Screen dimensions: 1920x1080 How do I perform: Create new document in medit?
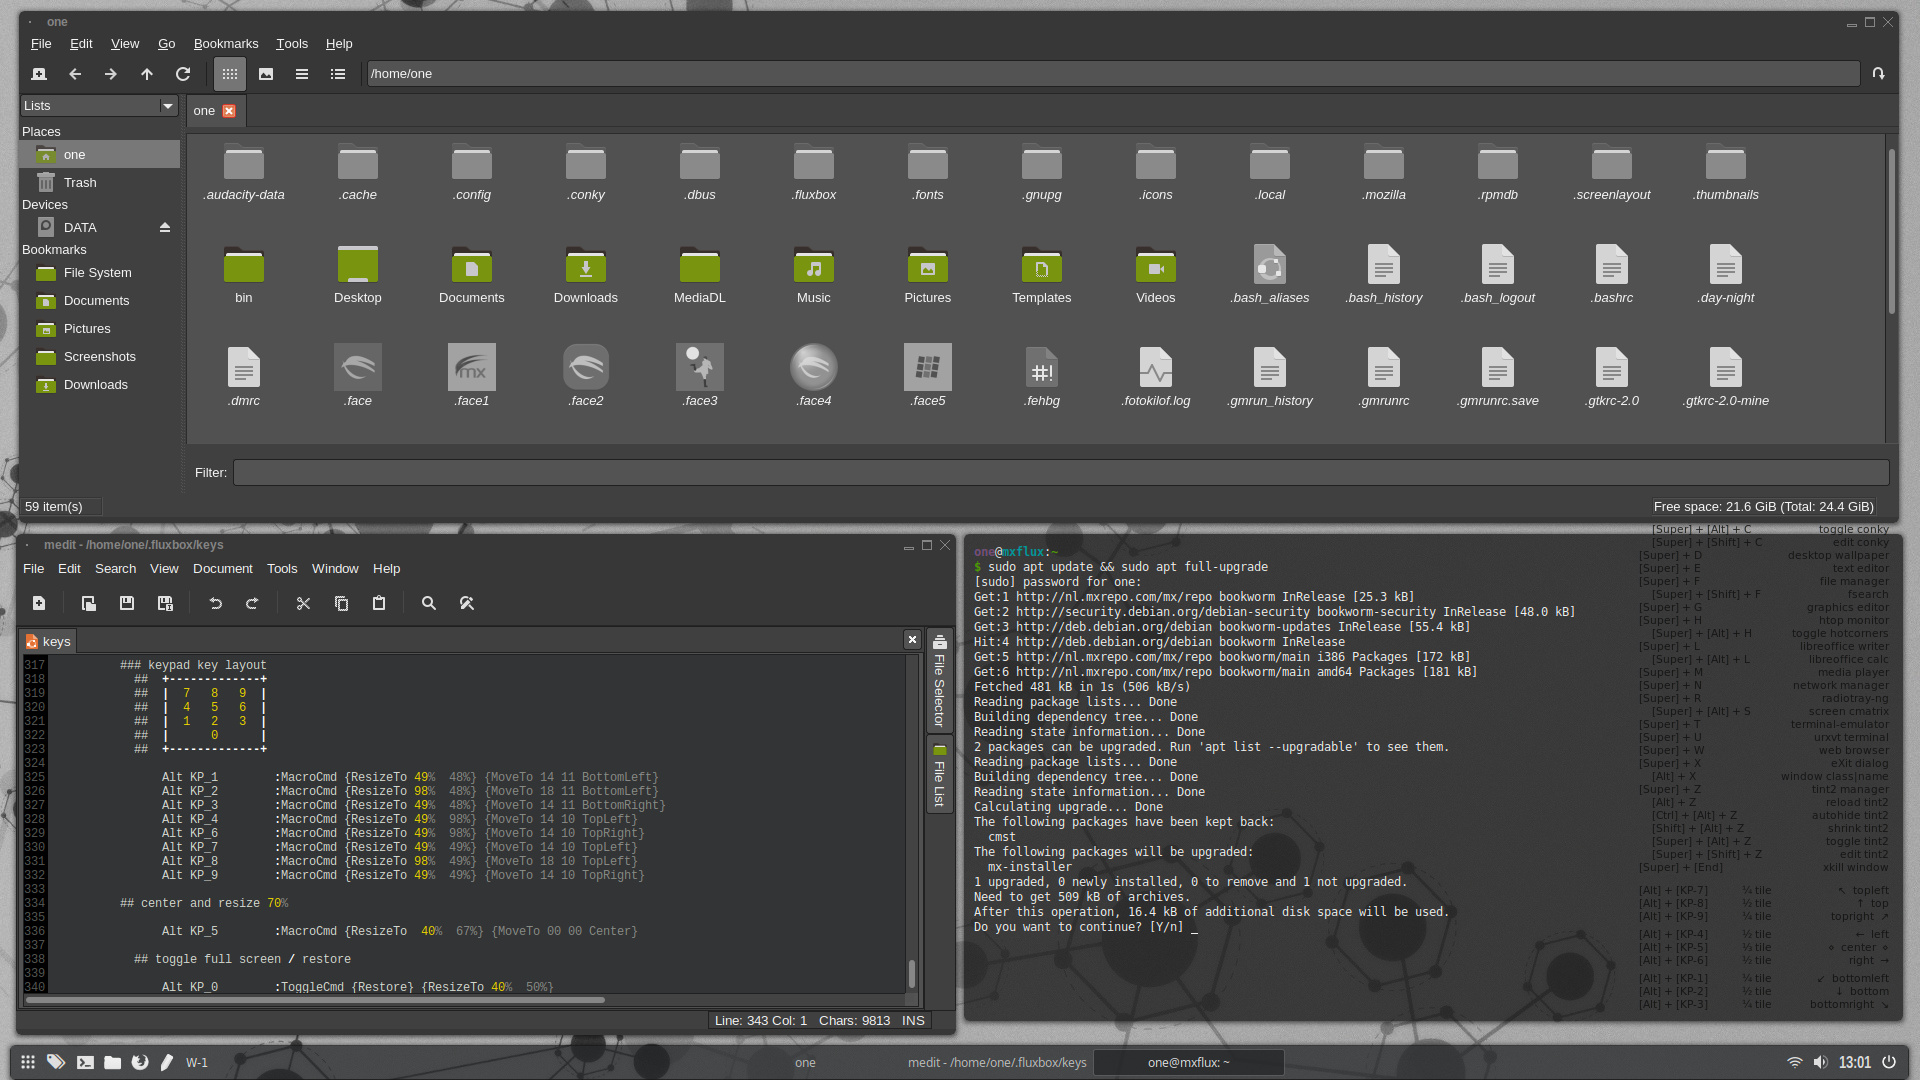(39, 604)
